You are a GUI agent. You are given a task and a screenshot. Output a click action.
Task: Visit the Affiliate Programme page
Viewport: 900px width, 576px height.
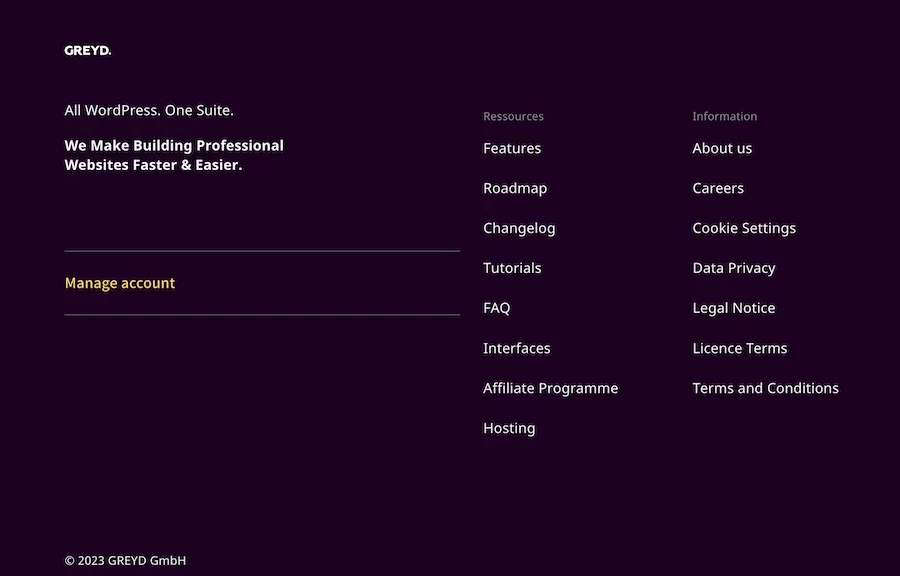(551, 388)
